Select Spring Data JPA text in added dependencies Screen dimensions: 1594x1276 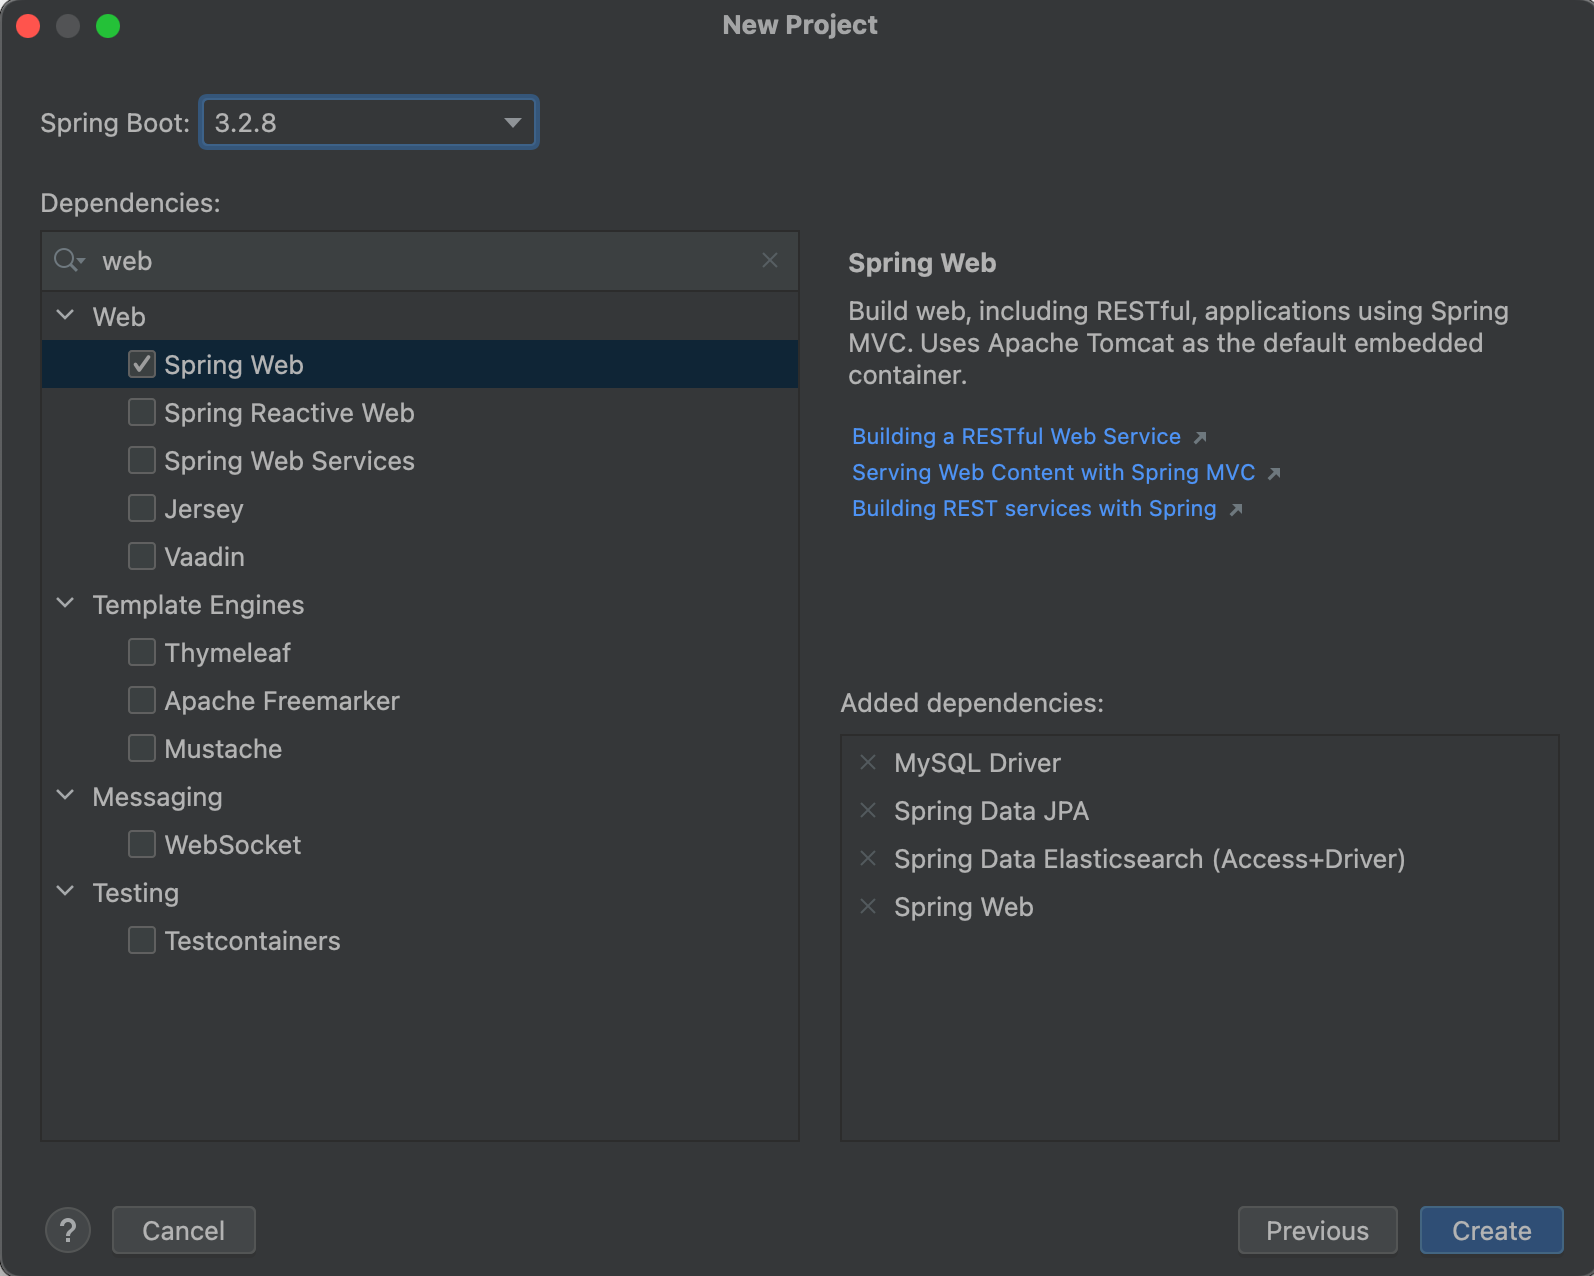991,811
